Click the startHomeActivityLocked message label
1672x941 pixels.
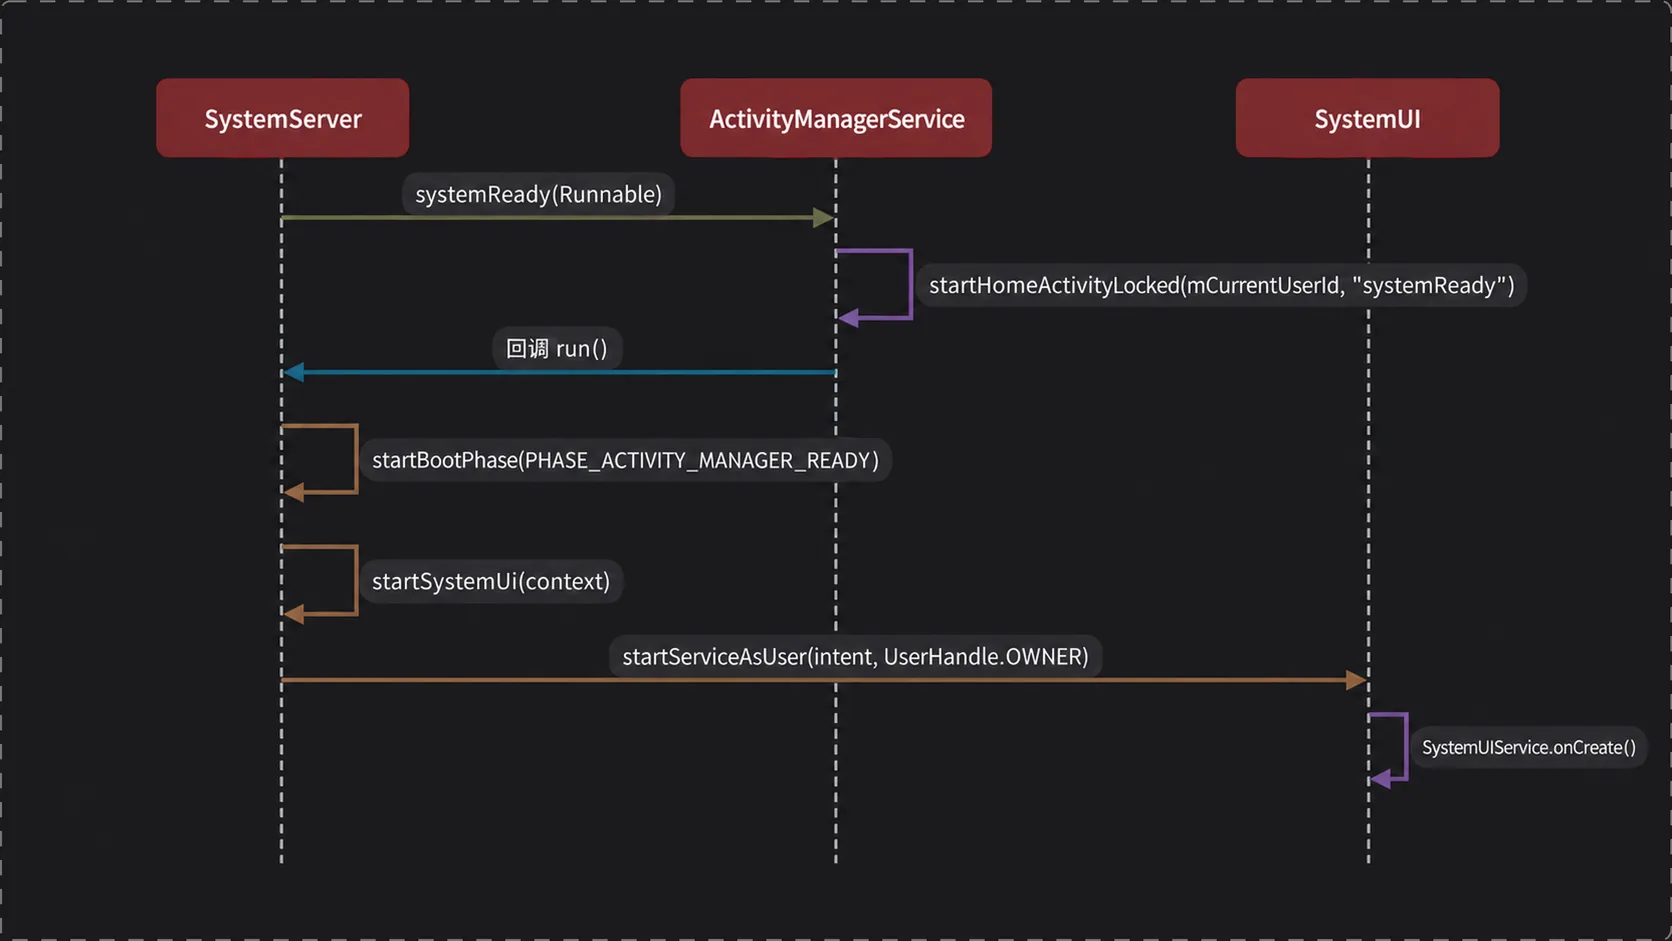[x=1221, y=285]
